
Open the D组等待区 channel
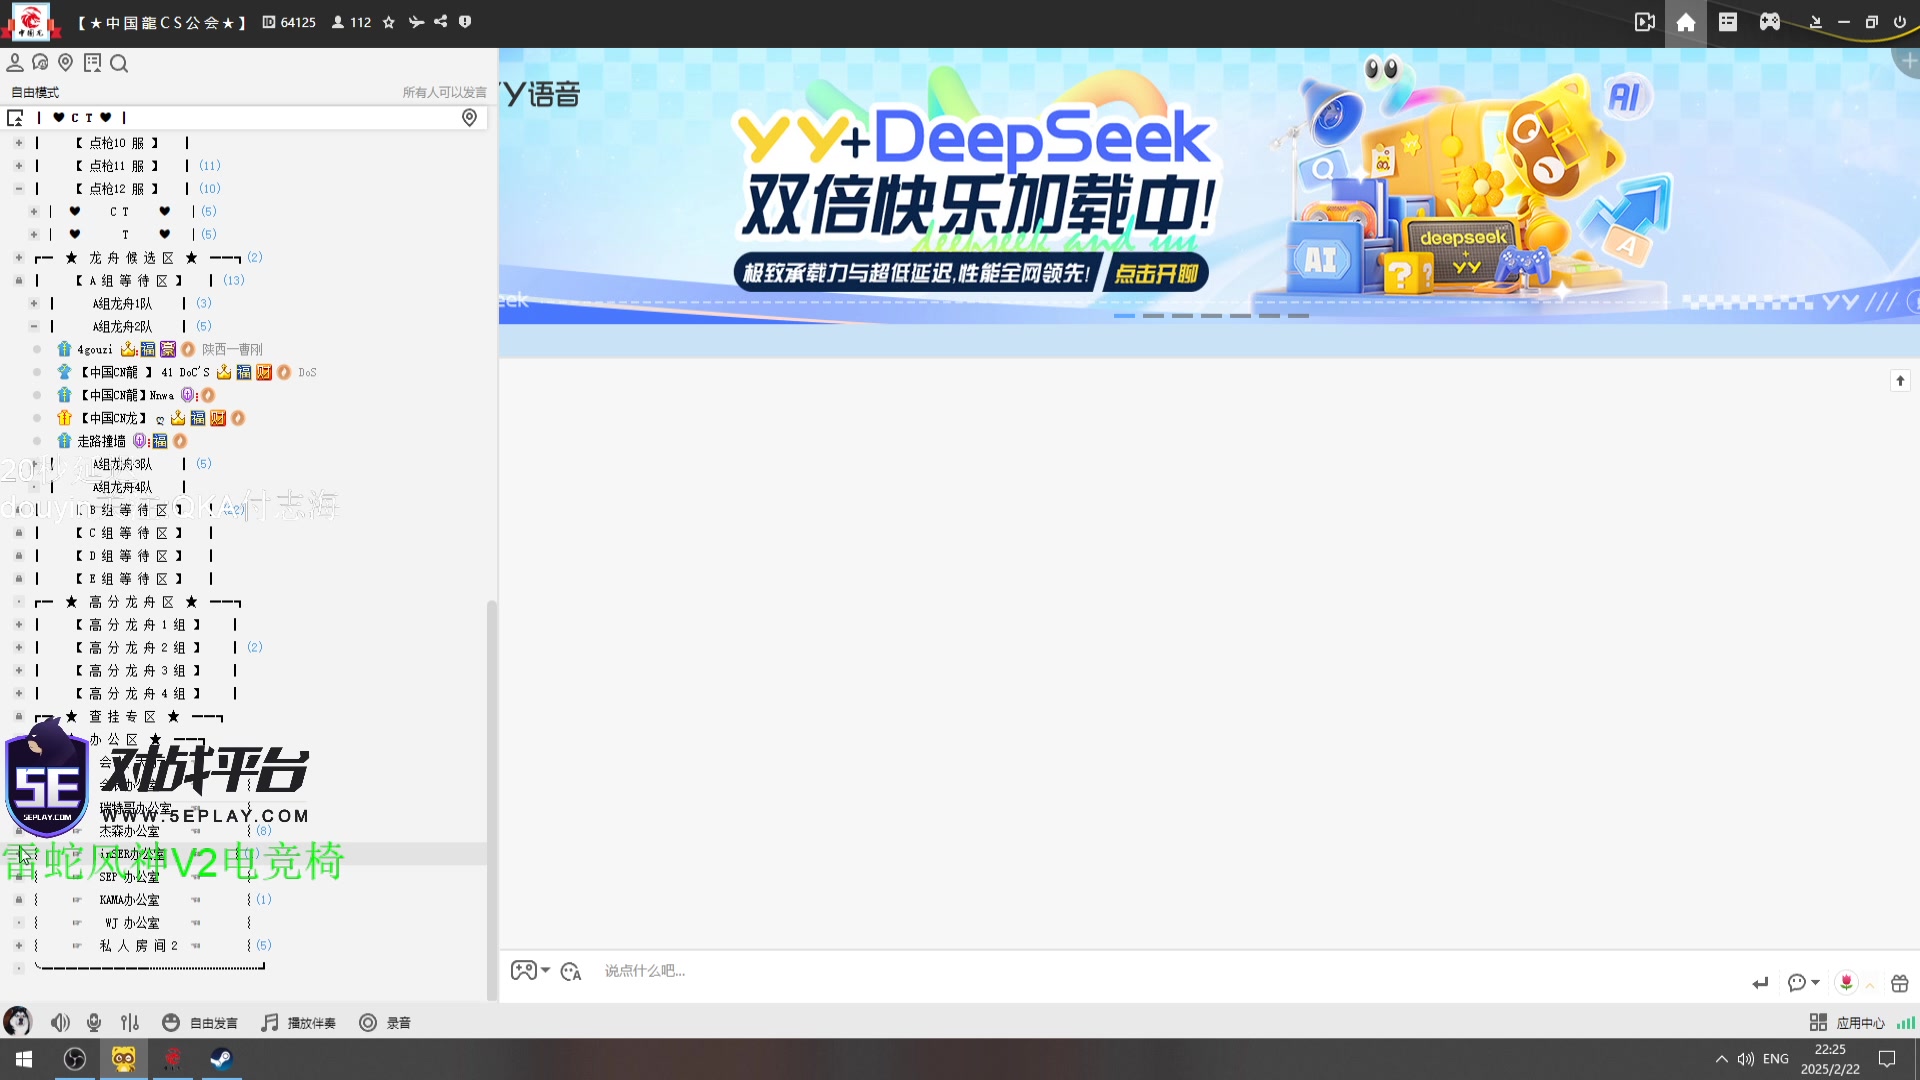129,557
